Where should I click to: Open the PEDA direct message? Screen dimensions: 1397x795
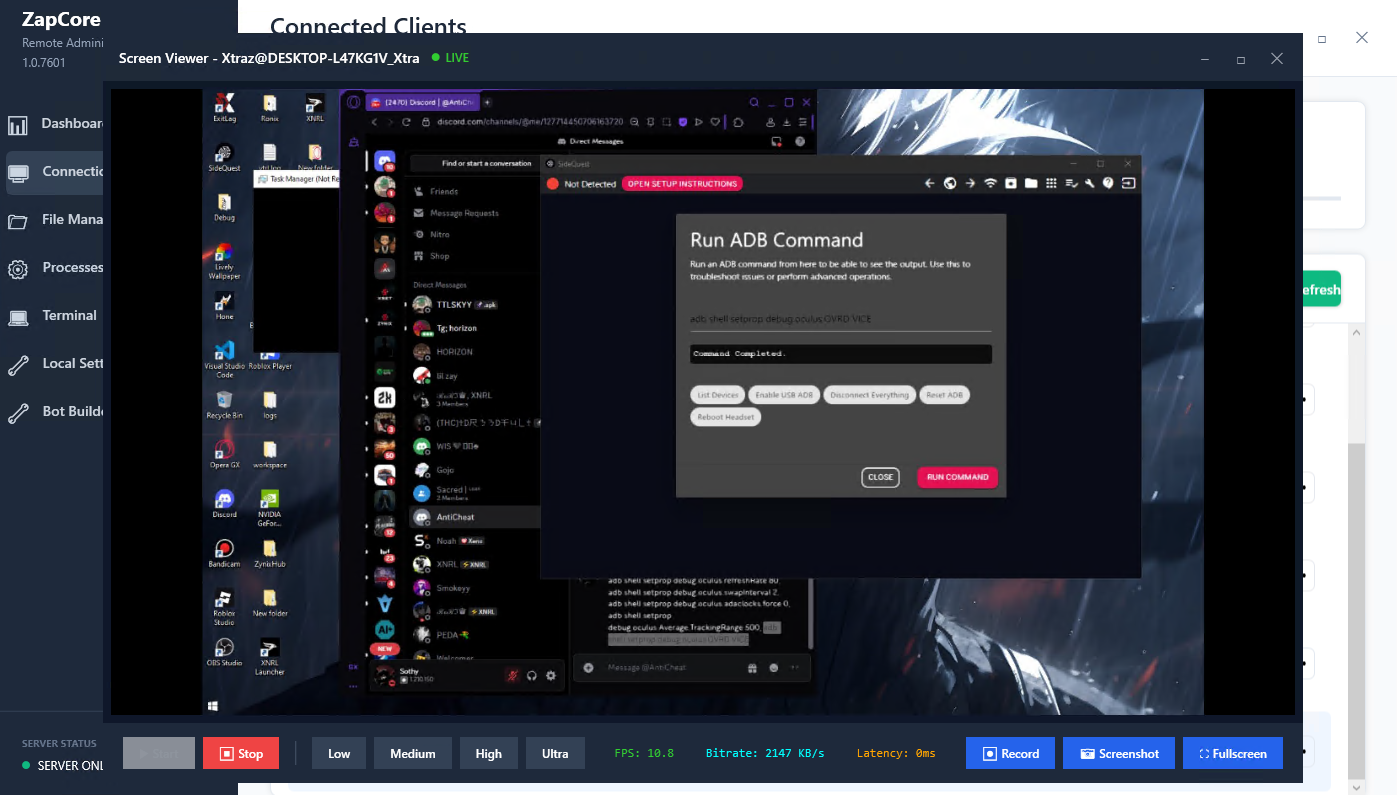474,635
